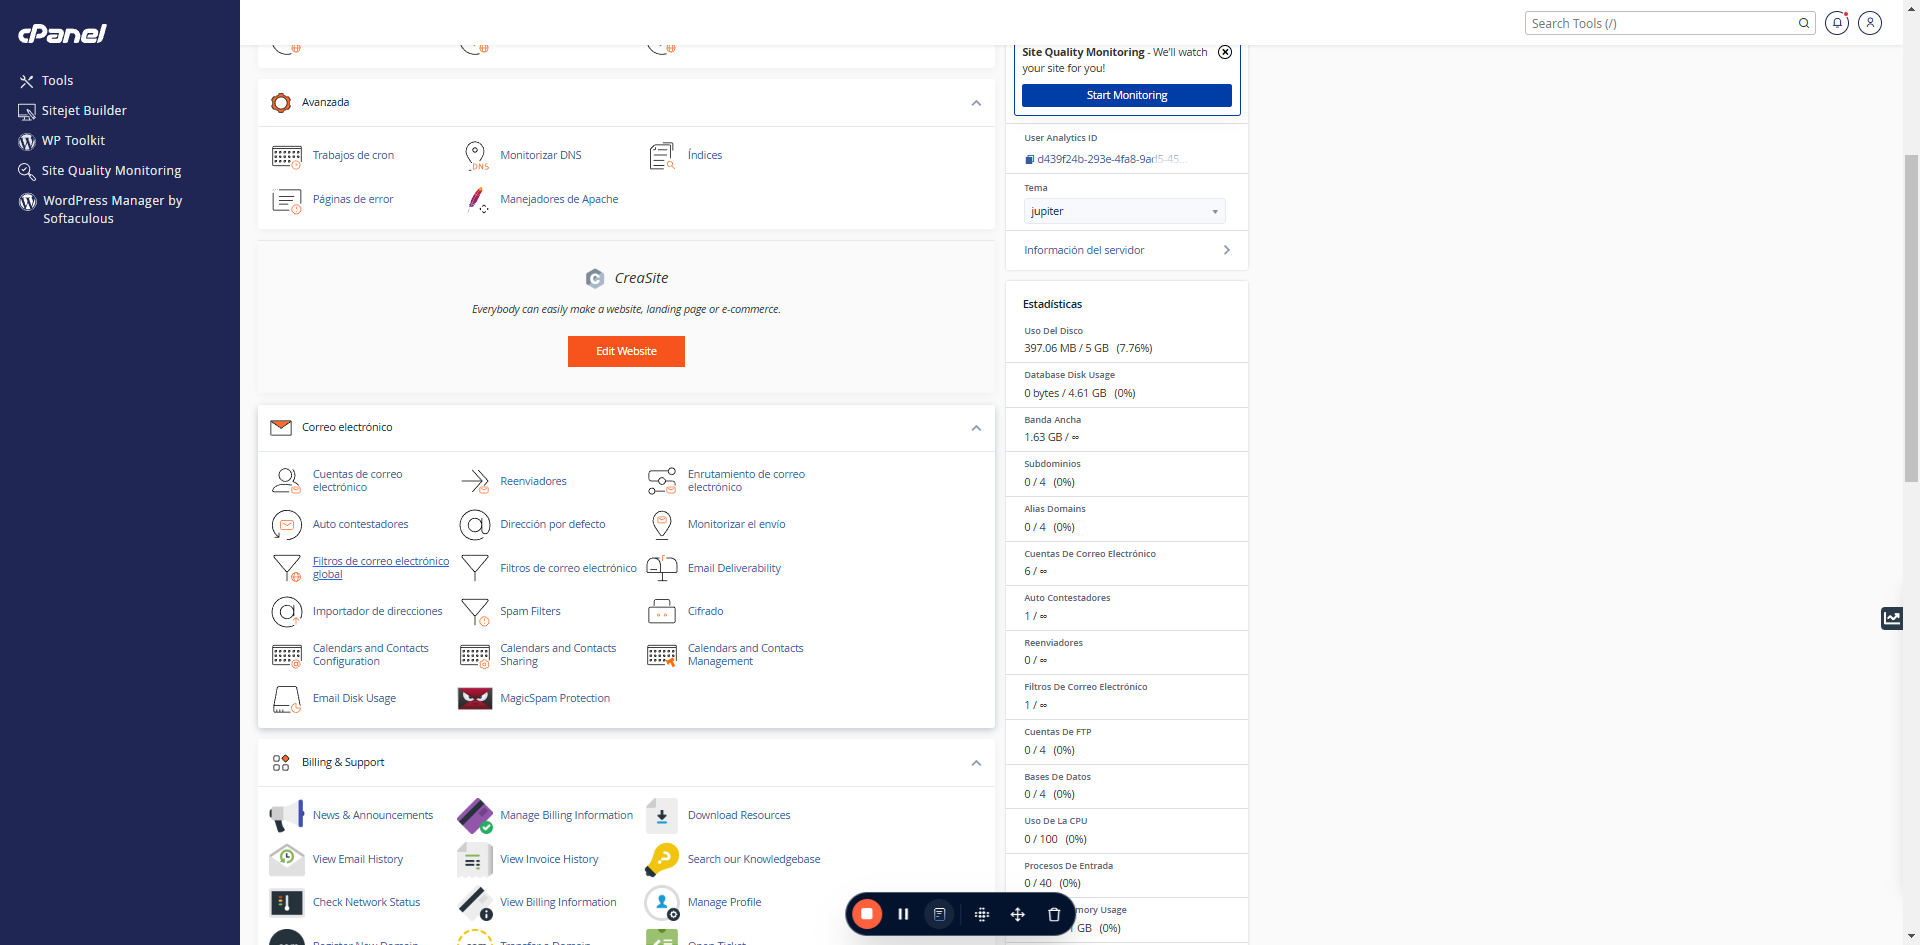This screenshot has height=945, width=1920.
Task: Pause the screen recording
Action: click(903, 914)
